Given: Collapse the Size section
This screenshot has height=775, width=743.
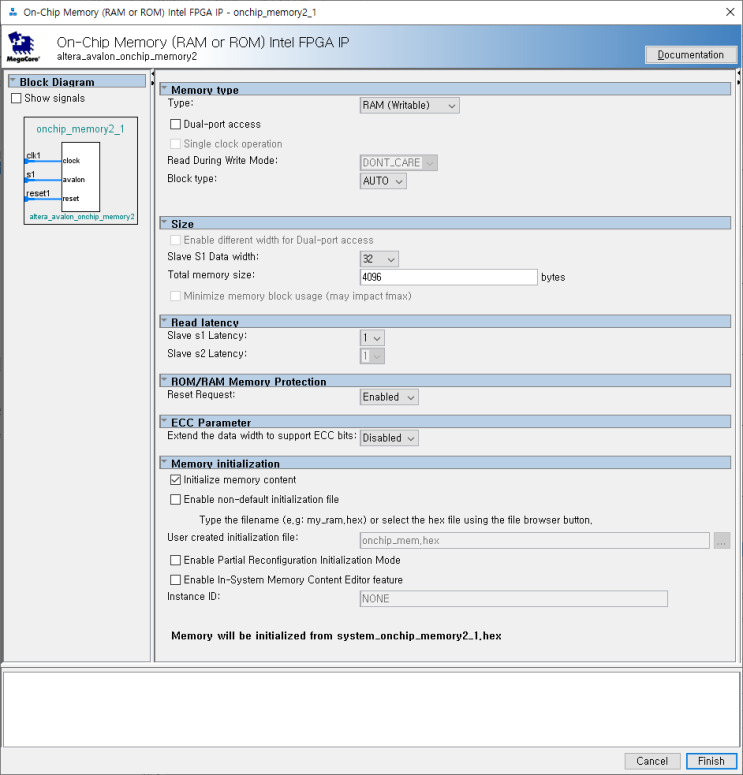Looking at the screenshot, I should tap(164, 223).
